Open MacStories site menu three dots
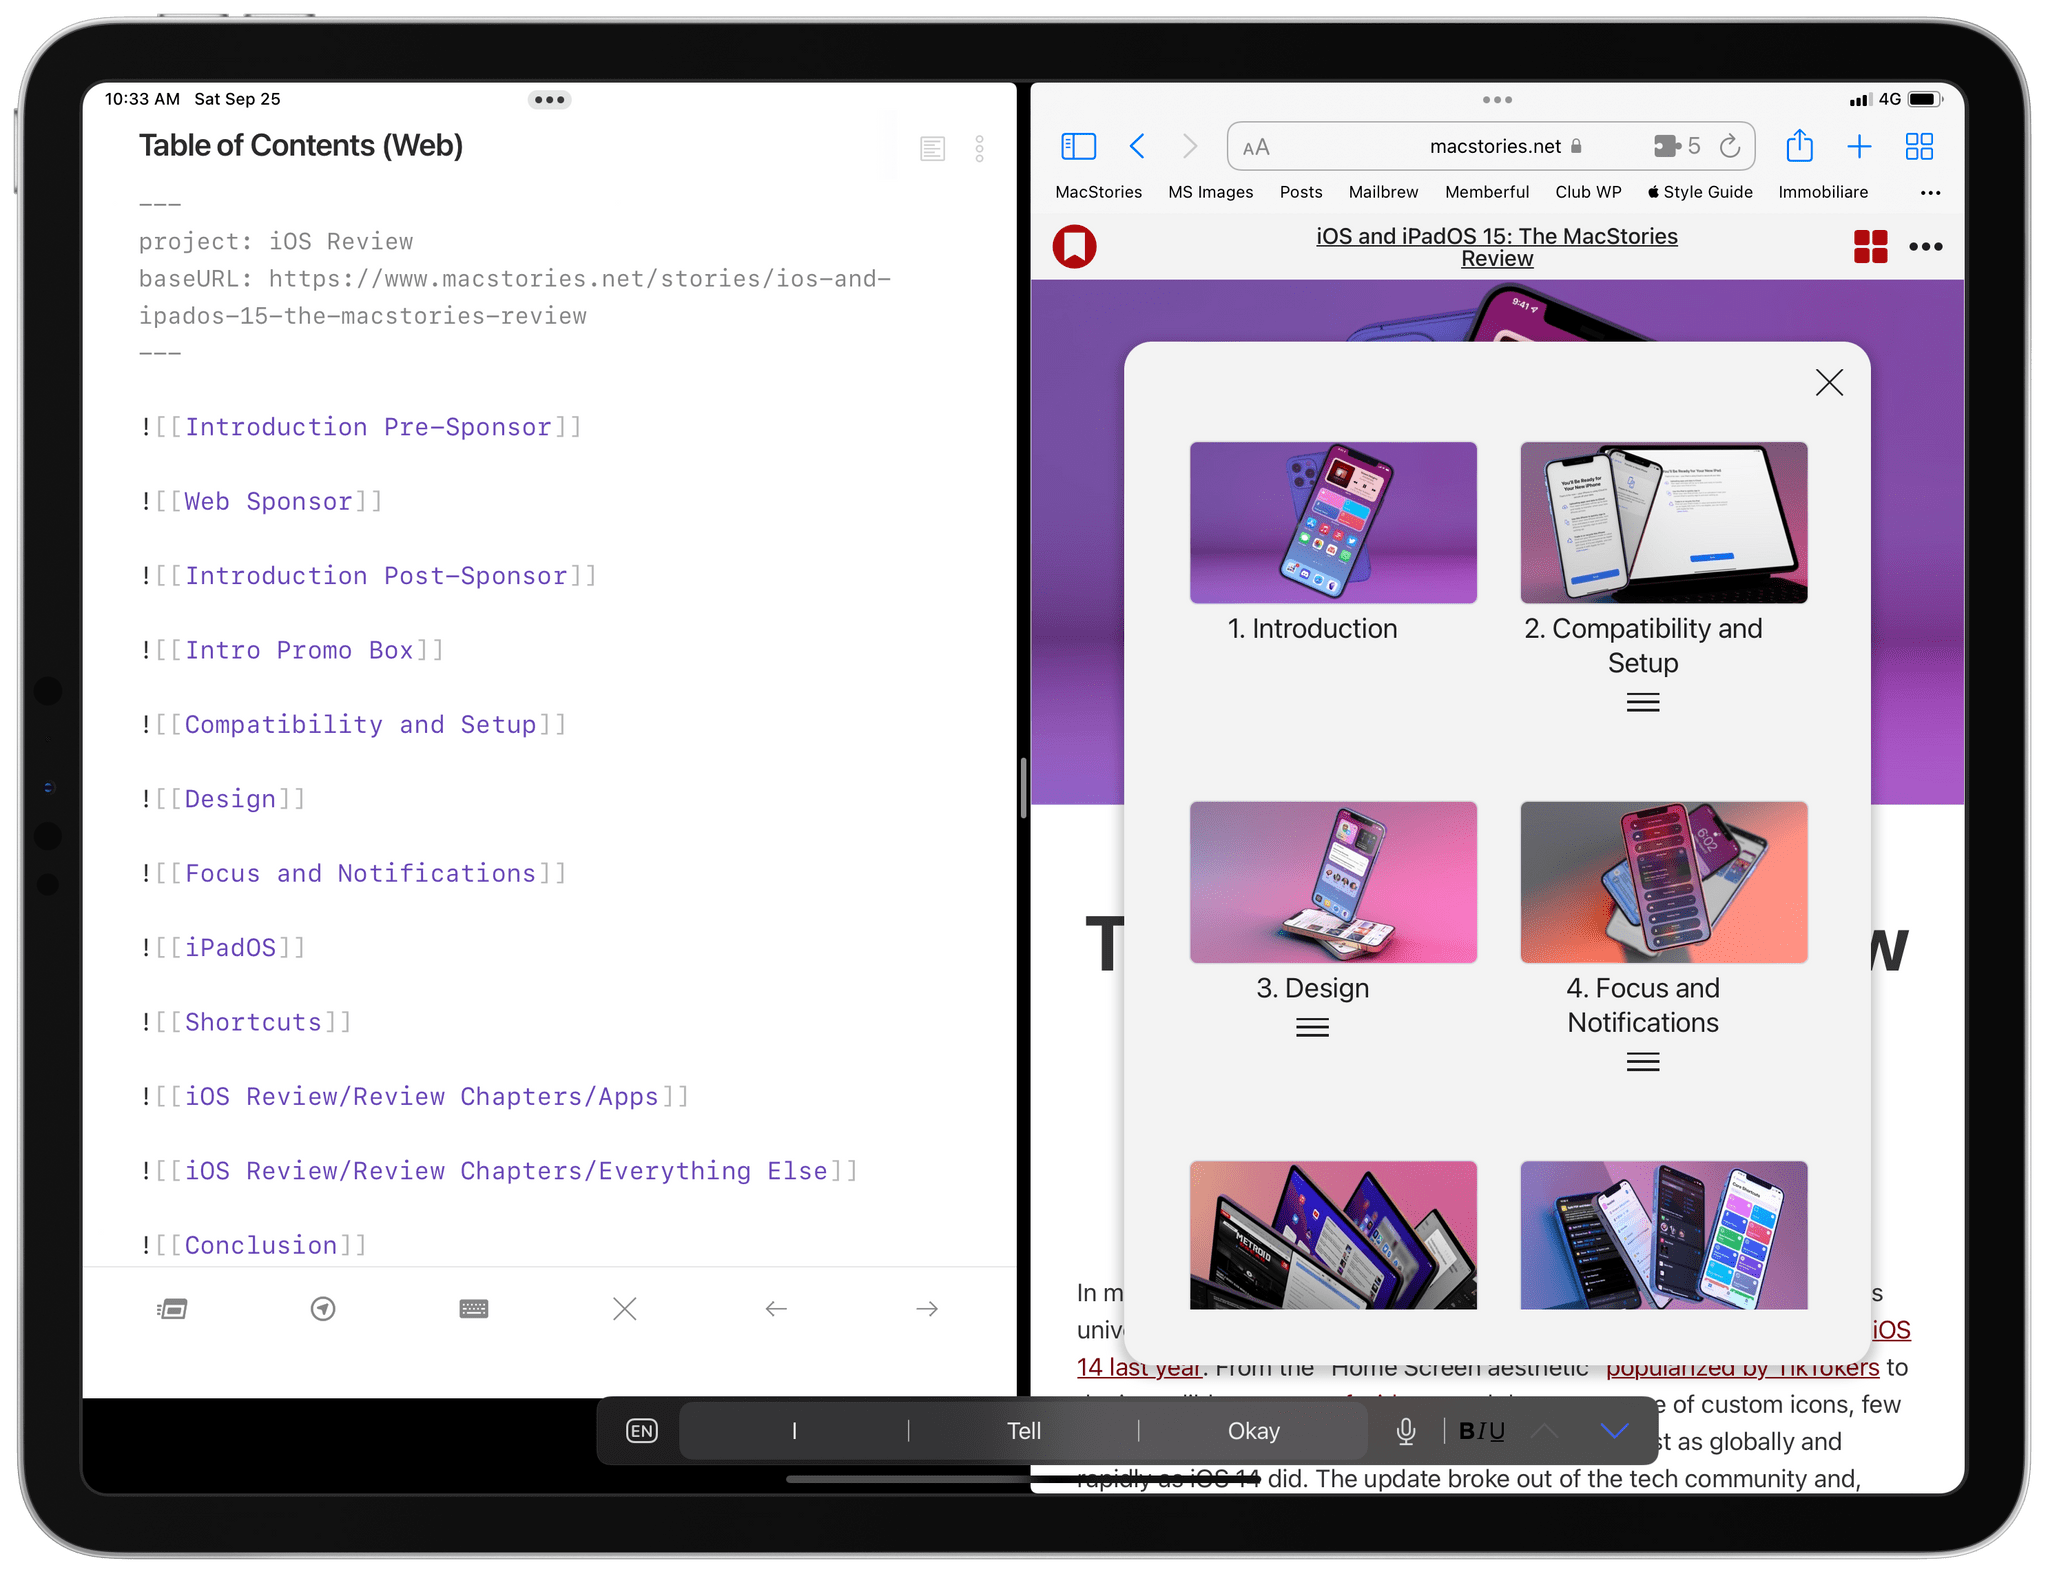Screen dimensions: 2048x1576 (x=1925, y=247)
